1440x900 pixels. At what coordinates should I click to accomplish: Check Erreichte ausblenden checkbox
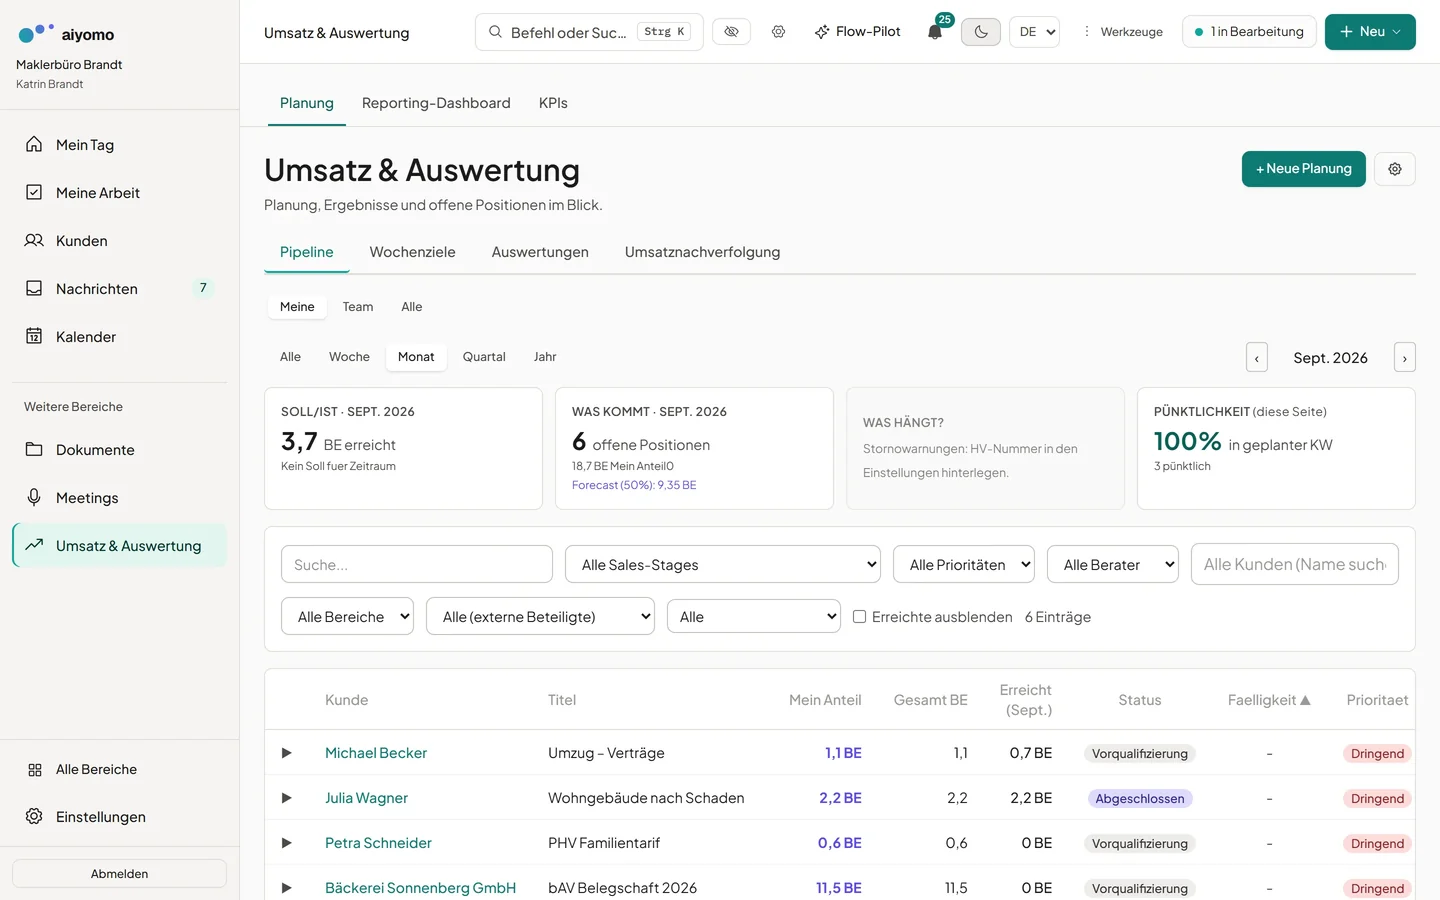(x=859, y=617)
